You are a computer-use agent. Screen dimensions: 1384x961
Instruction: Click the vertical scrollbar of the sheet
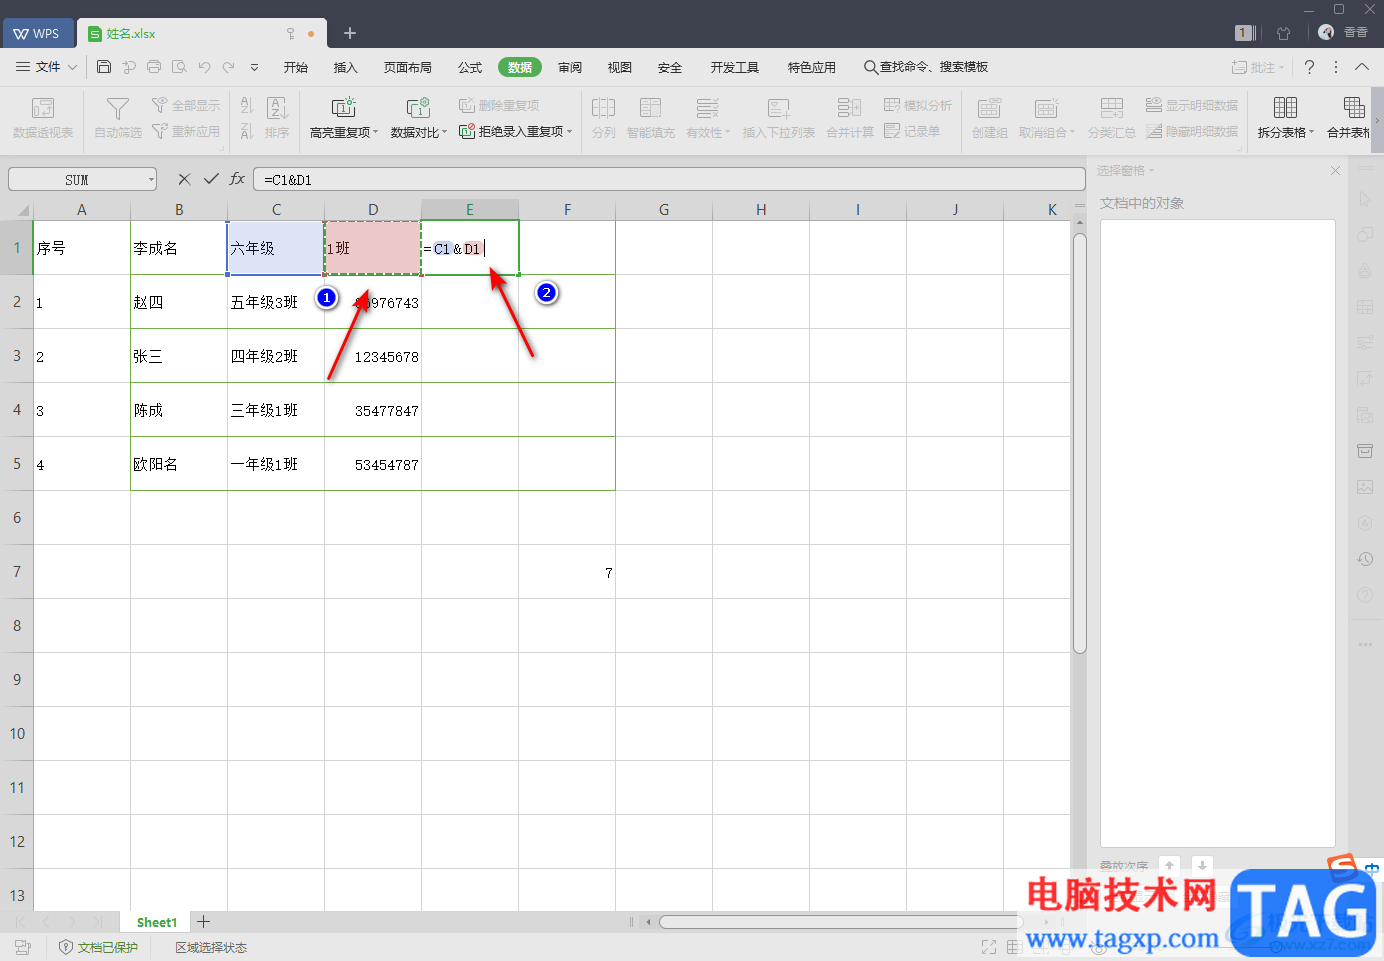(x=1080, y=444)
